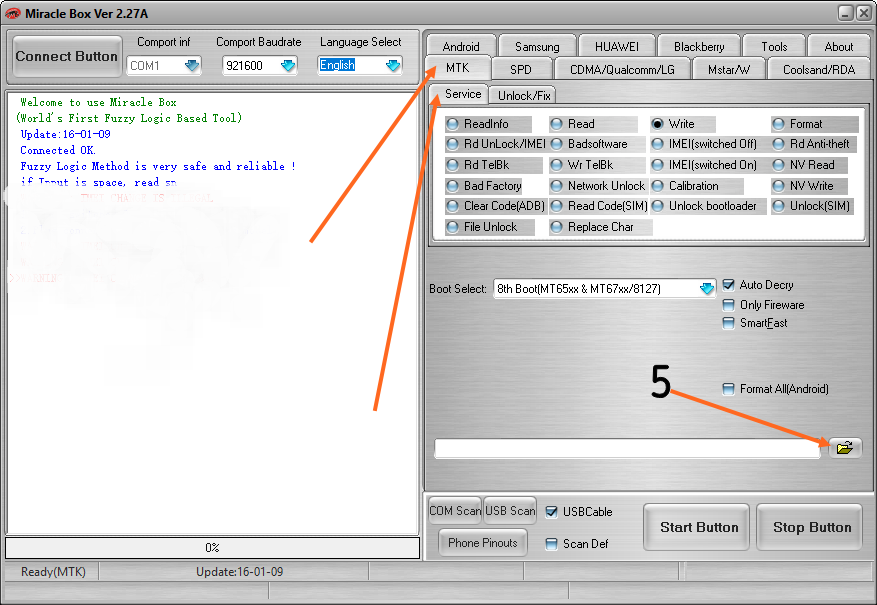Enable the SmartFast checkbox
Viewport: 877px width, 605px height.
click(x=728, y=323)
